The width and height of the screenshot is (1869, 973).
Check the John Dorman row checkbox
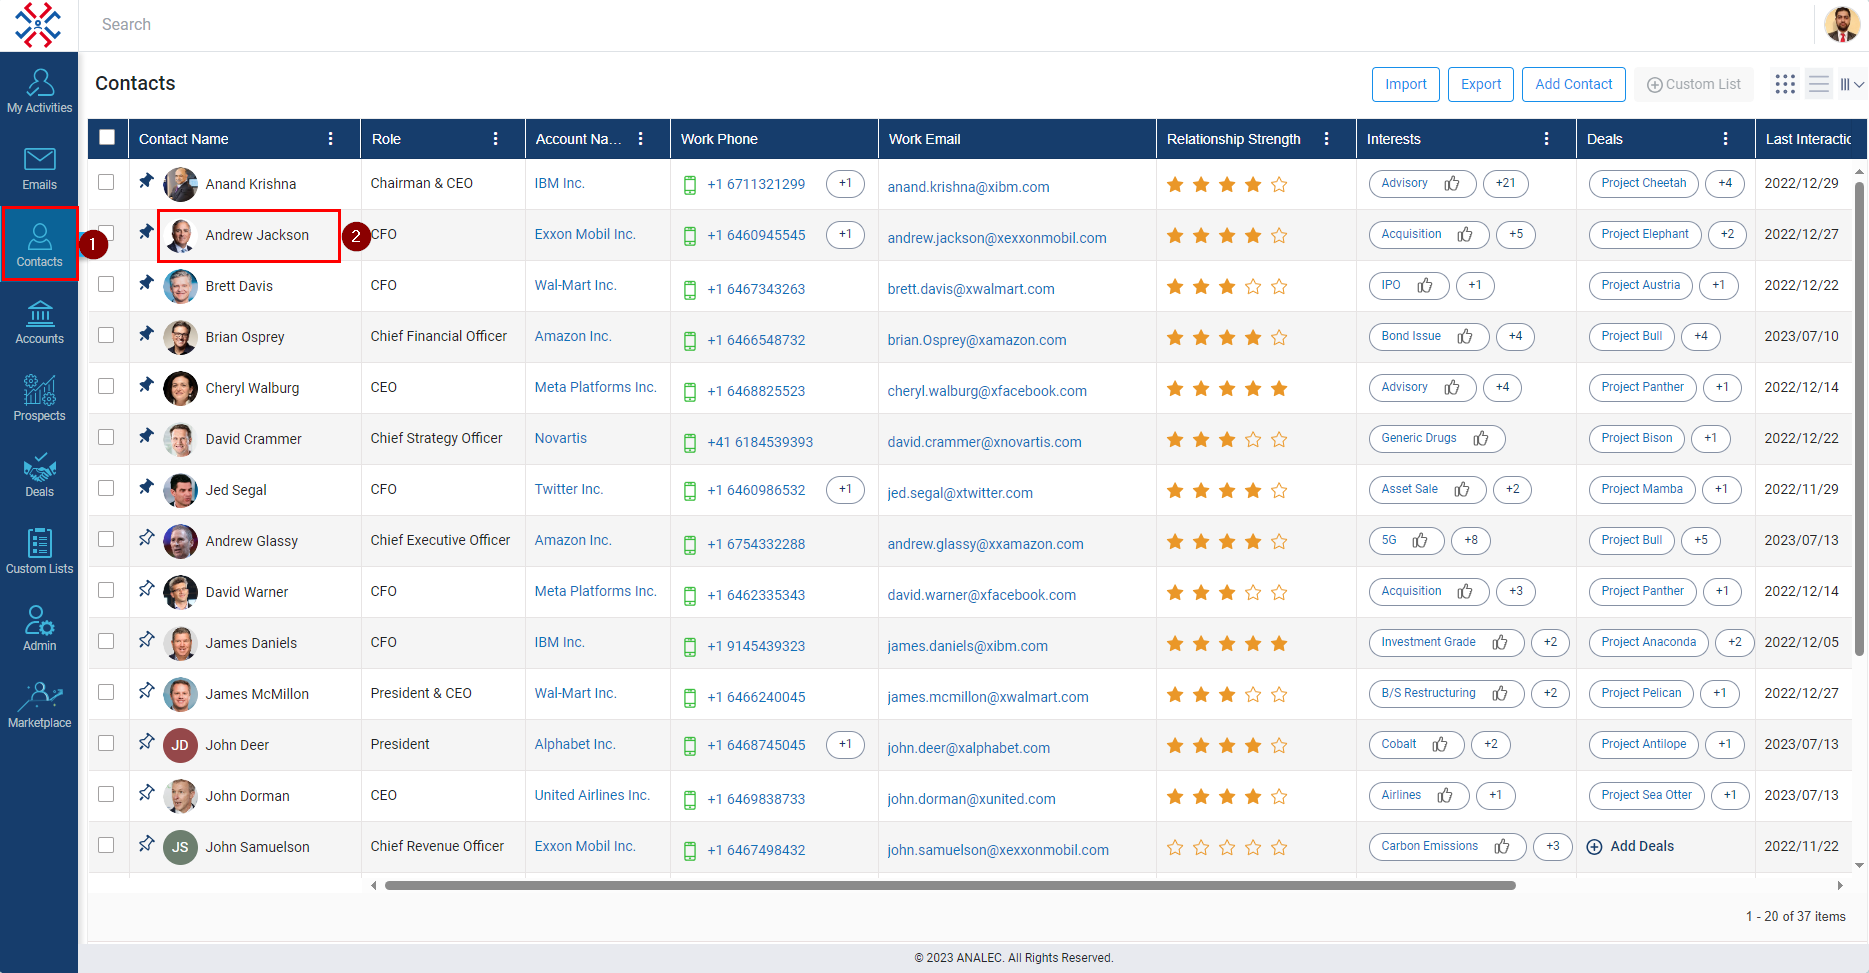click(106, 794)
